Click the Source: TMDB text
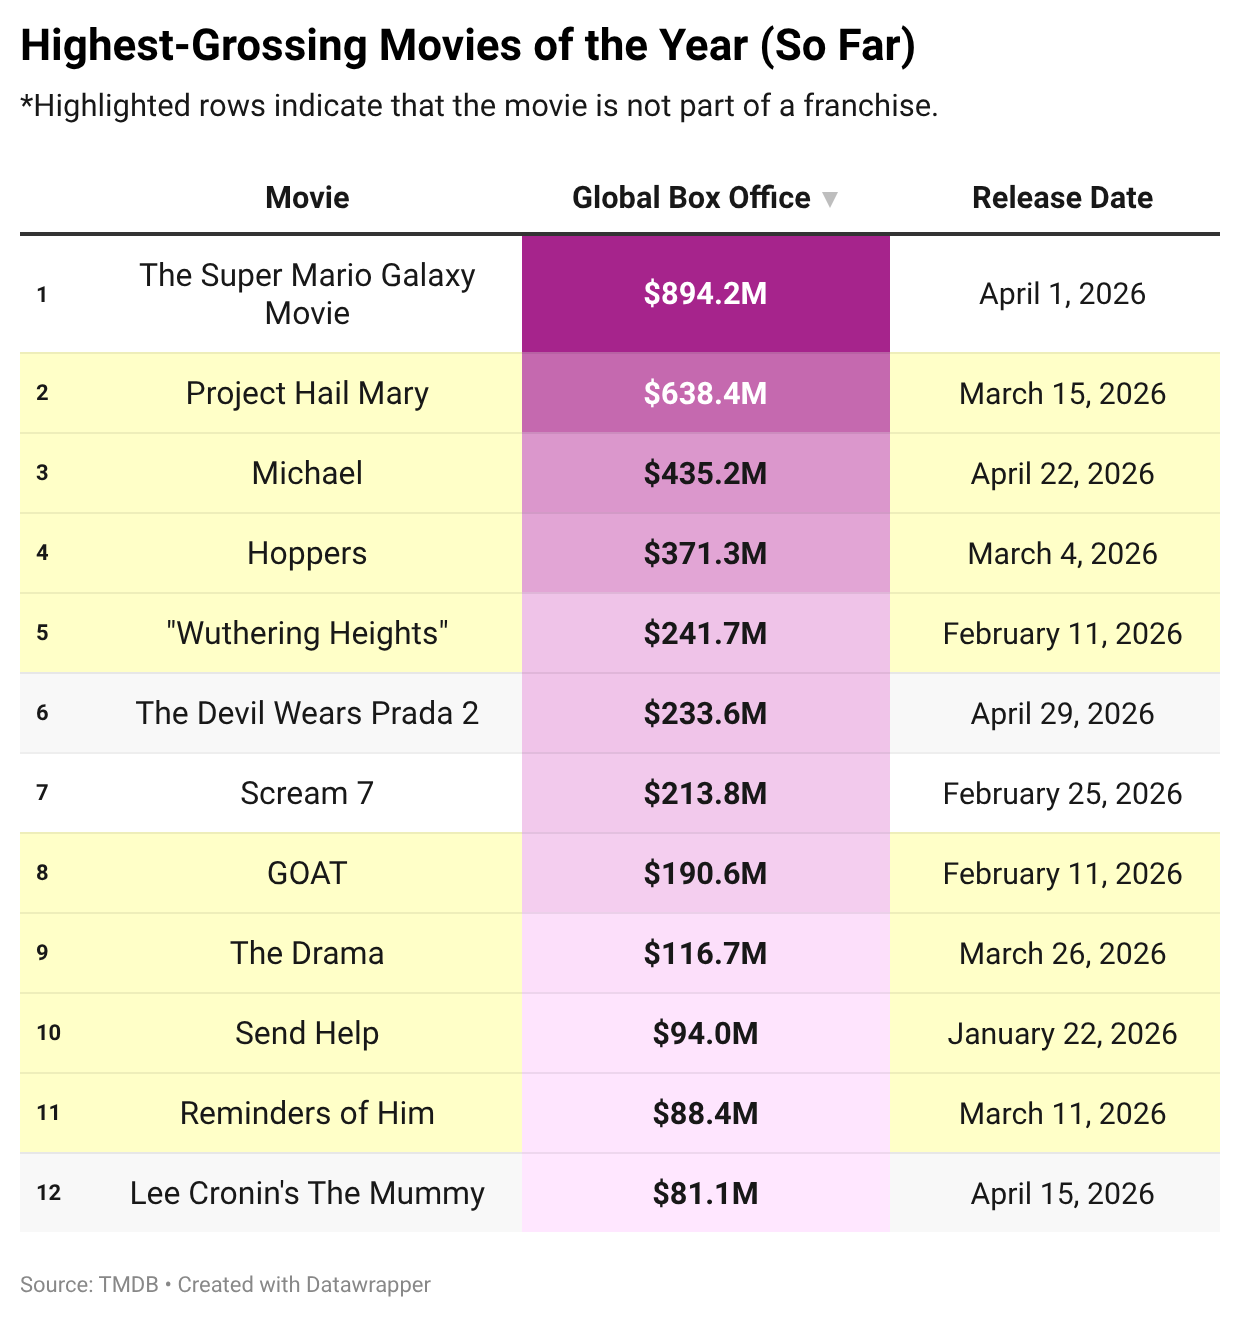The image size is (1240, 1318). coord(89,1284)
